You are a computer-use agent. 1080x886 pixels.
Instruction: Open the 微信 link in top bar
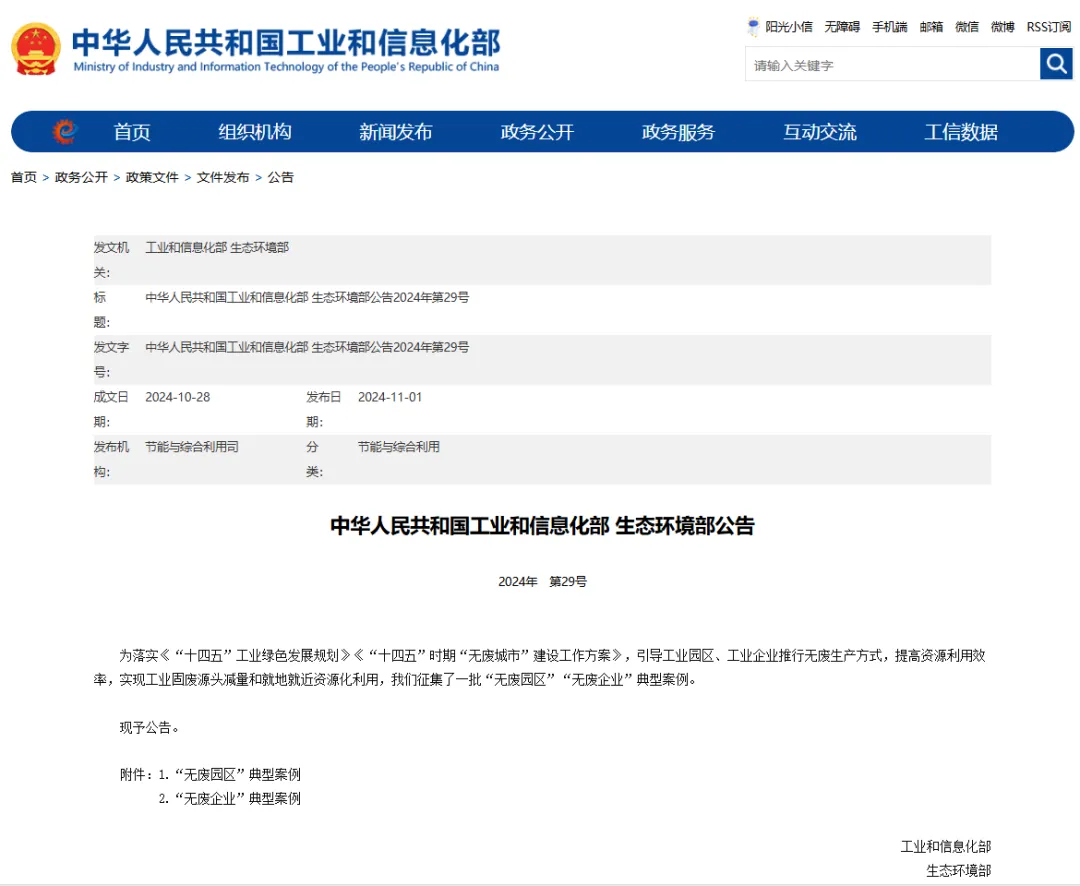click(966, 27)
